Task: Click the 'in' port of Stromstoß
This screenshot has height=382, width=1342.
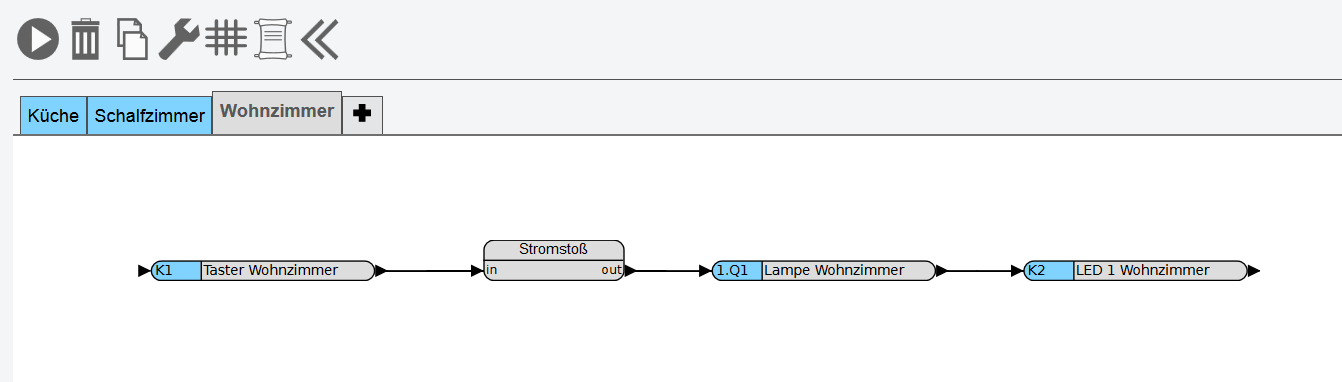Action: pos(492,270)
